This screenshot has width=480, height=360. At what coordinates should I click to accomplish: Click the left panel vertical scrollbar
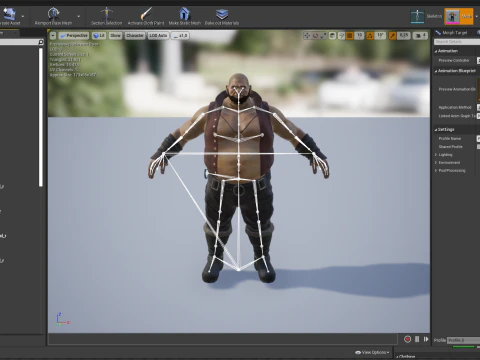point(41,117)
